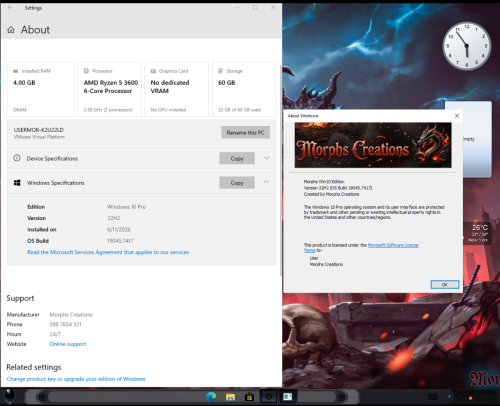Image resolution: width=500 pixels, height=406 pixels.
Task: Expand Device Specifications chevron
Action: point(267,158)
